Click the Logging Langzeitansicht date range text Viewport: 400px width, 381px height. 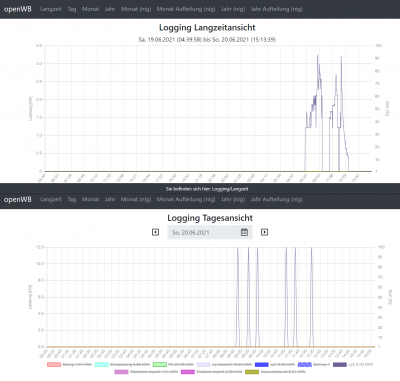click(207, 40)
